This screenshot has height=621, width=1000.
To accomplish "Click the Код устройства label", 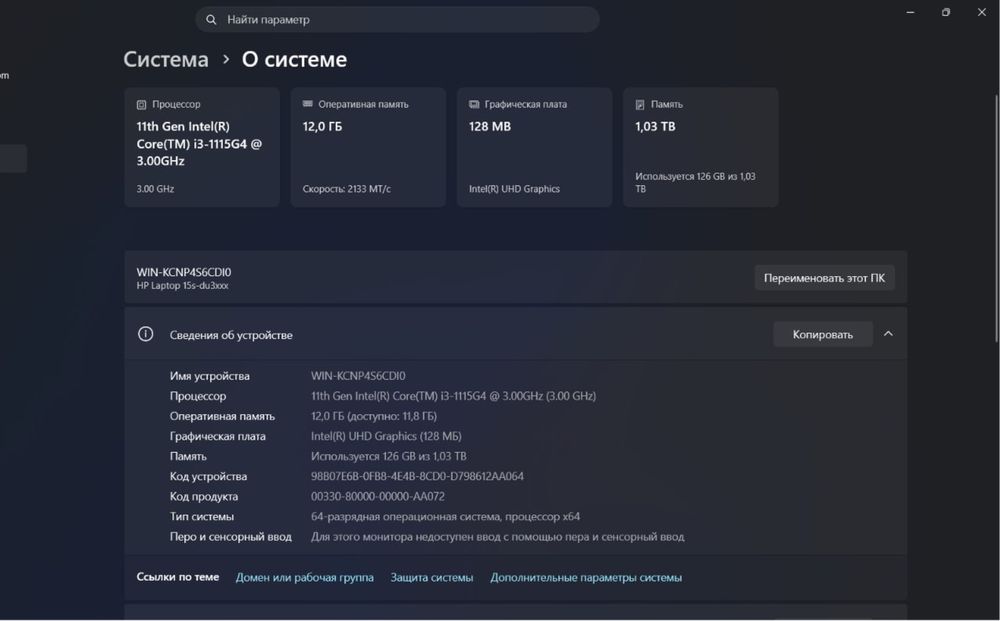I will (208, 476).
